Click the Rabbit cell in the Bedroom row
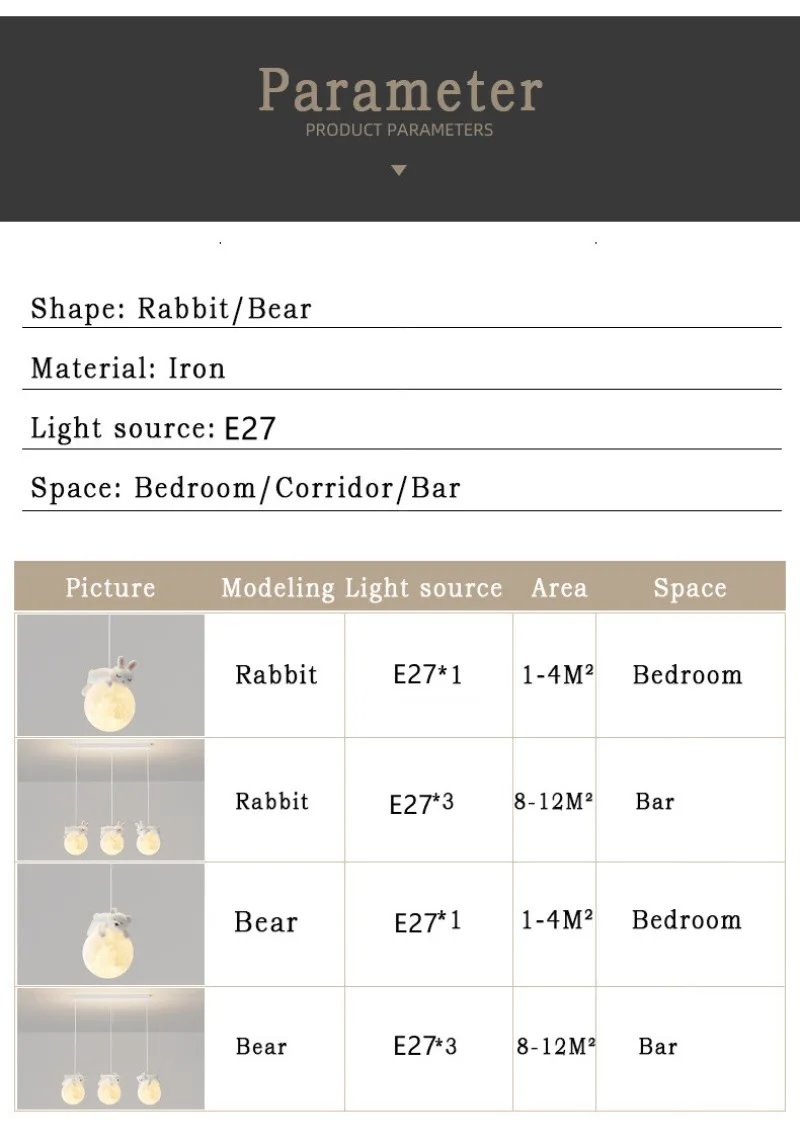 tap(276, 675)
